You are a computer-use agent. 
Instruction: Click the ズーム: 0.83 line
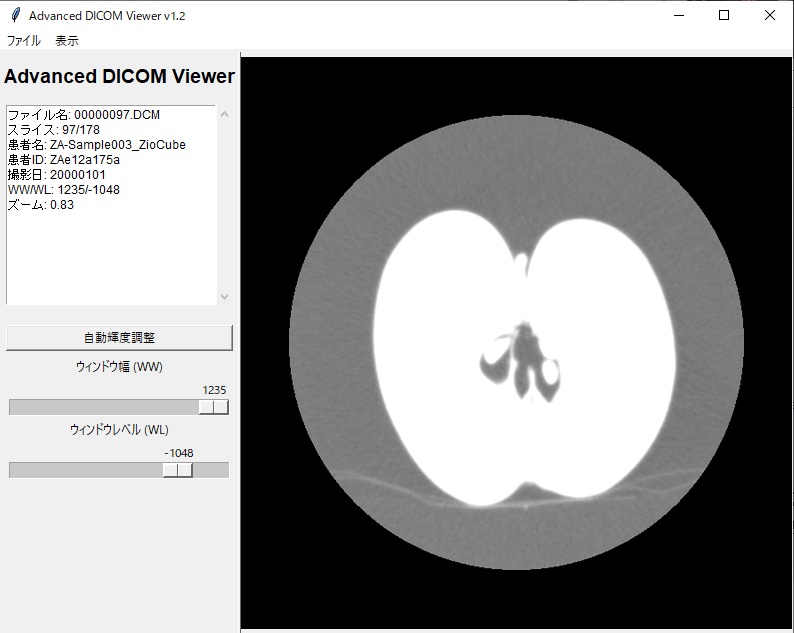(x=41, y=205)
